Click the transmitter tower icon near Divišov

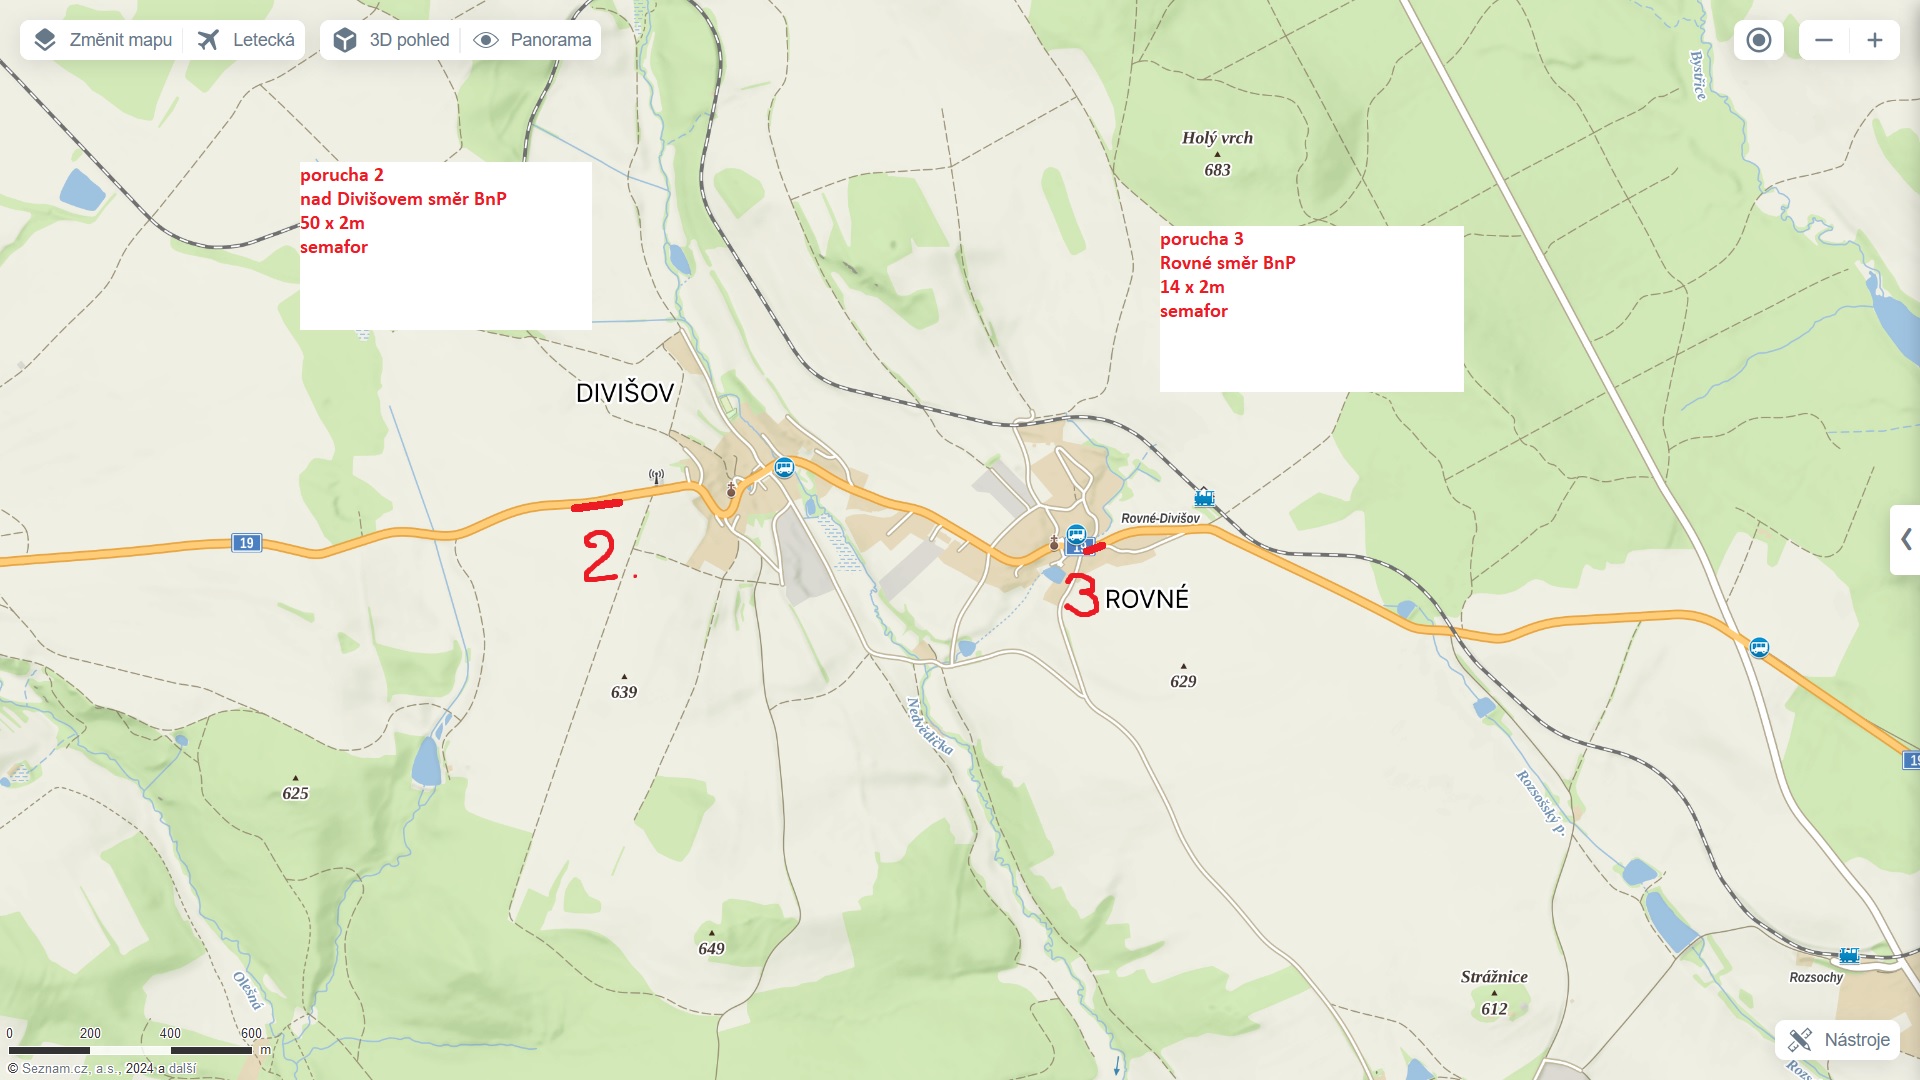[x=656, y=477]
